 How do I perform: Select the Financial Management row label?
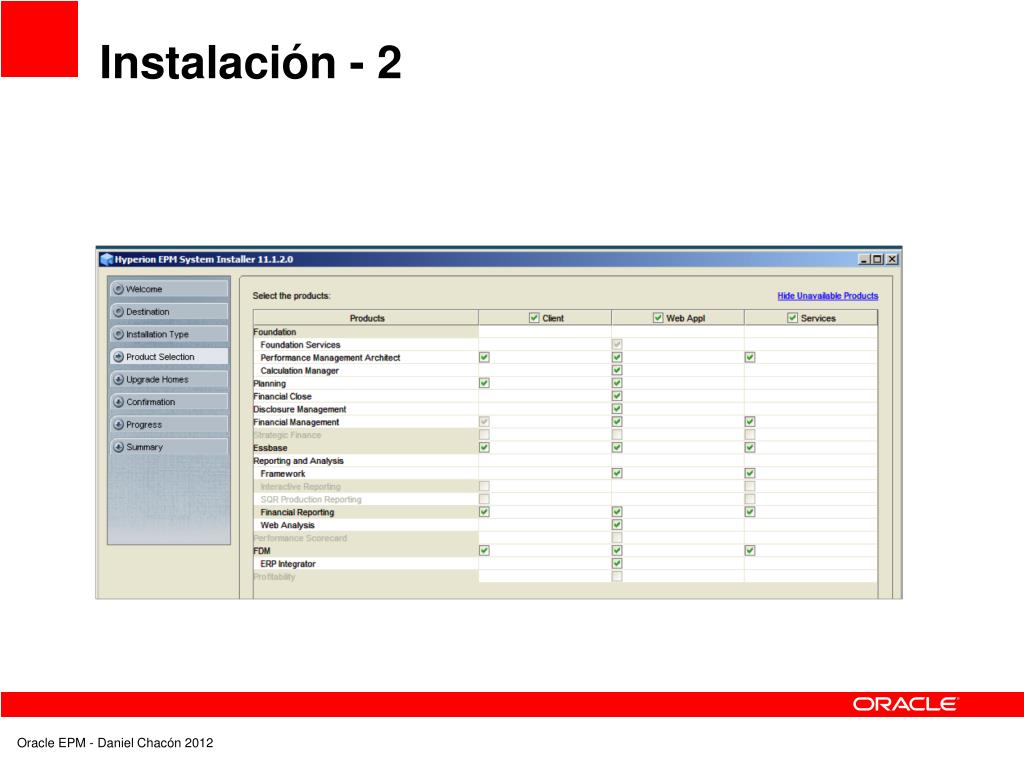pyautogui.click(x=296, y=422)
